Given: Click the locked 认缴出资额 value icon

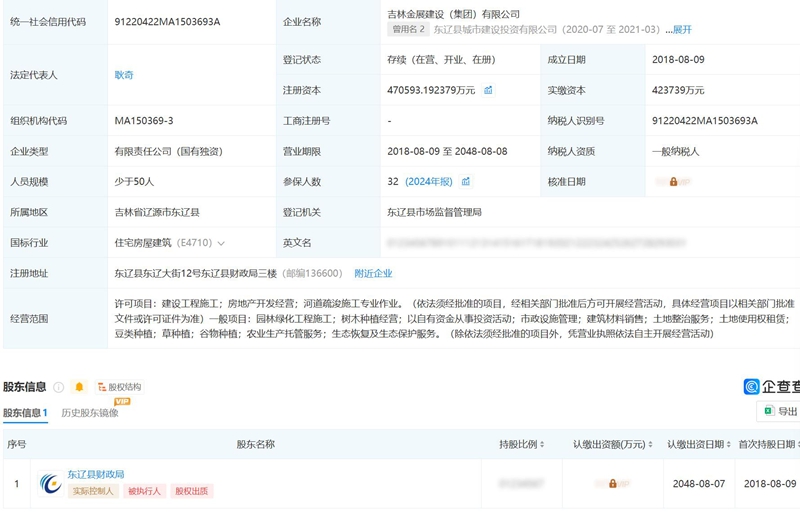Looking at the screenshot, I should point(611,483).
